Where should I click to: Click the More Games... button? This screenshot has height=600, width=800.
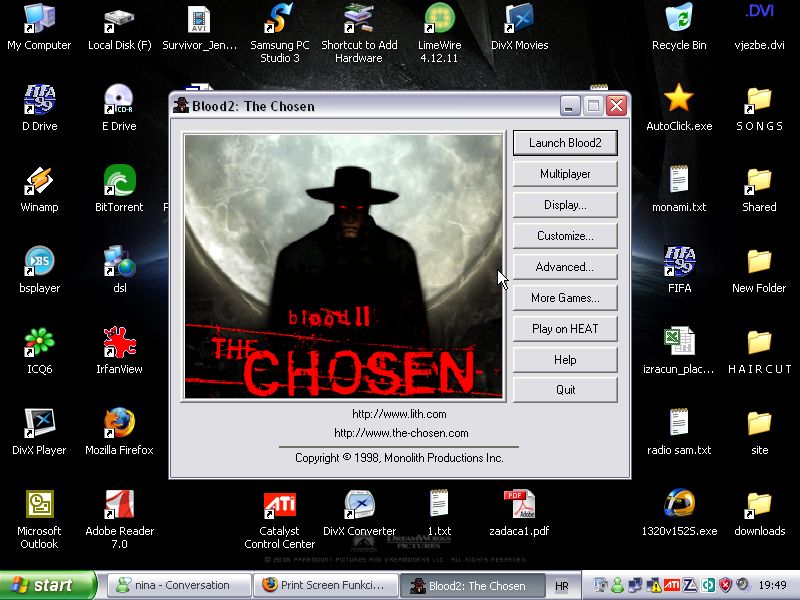tap(565, 298)
